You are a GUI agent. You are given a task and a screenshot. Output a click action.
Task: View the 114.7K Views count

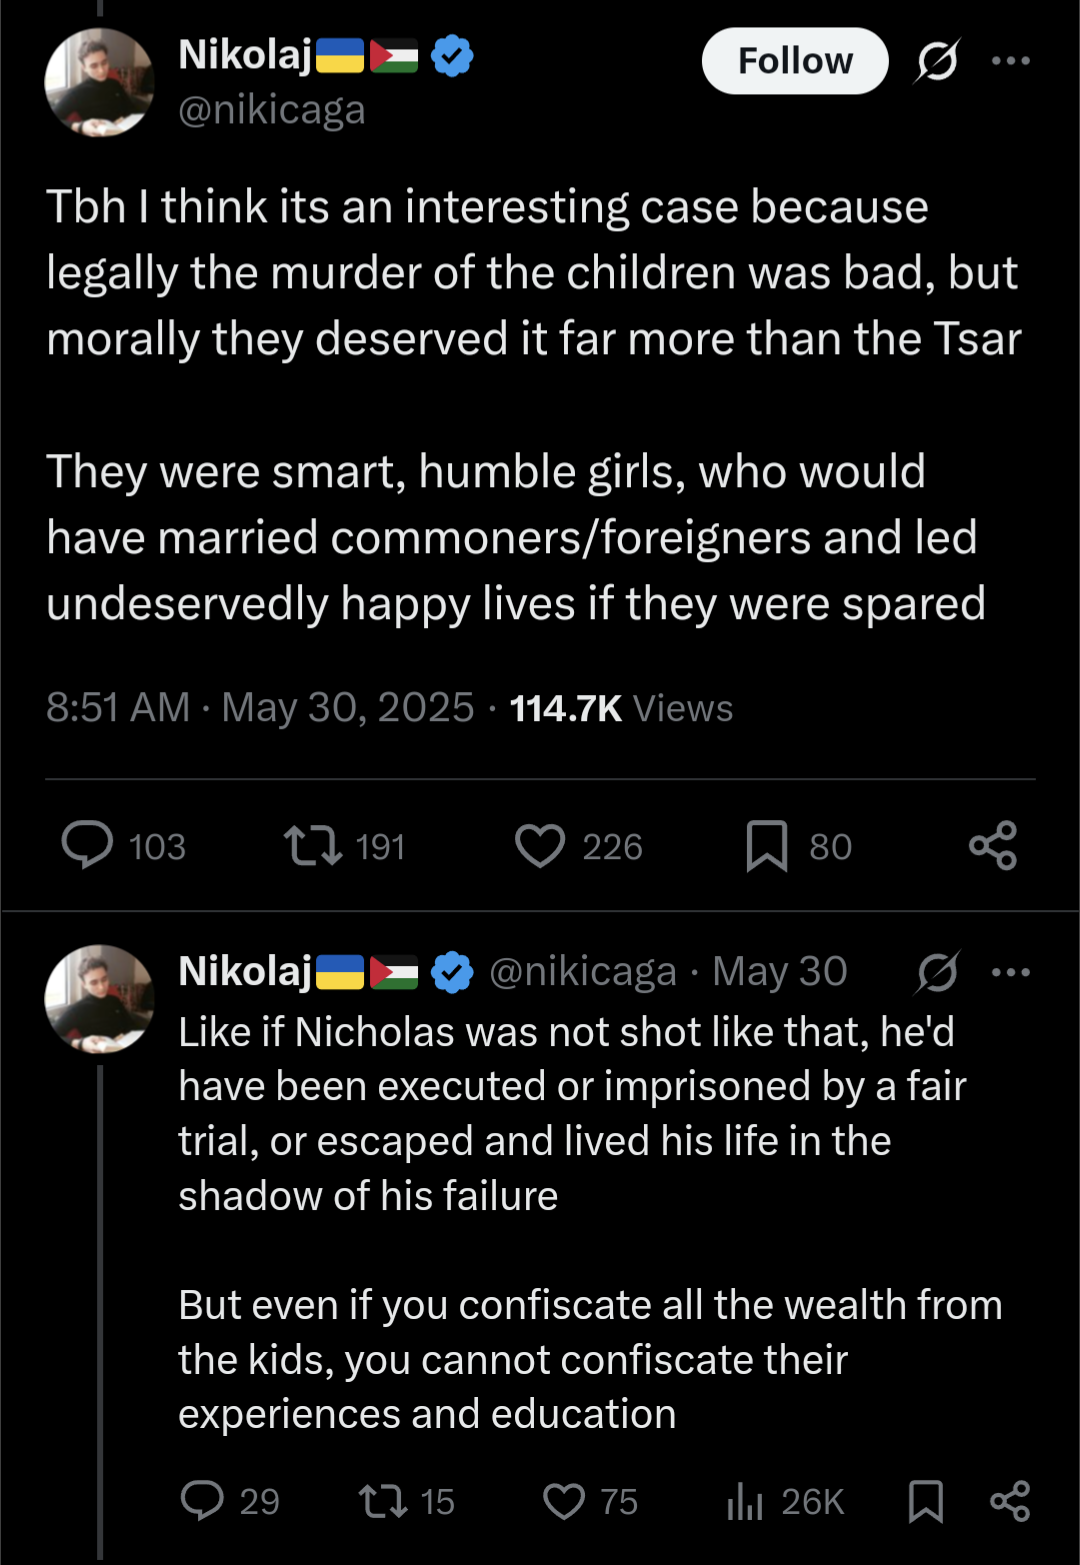(x=621, y=708)
